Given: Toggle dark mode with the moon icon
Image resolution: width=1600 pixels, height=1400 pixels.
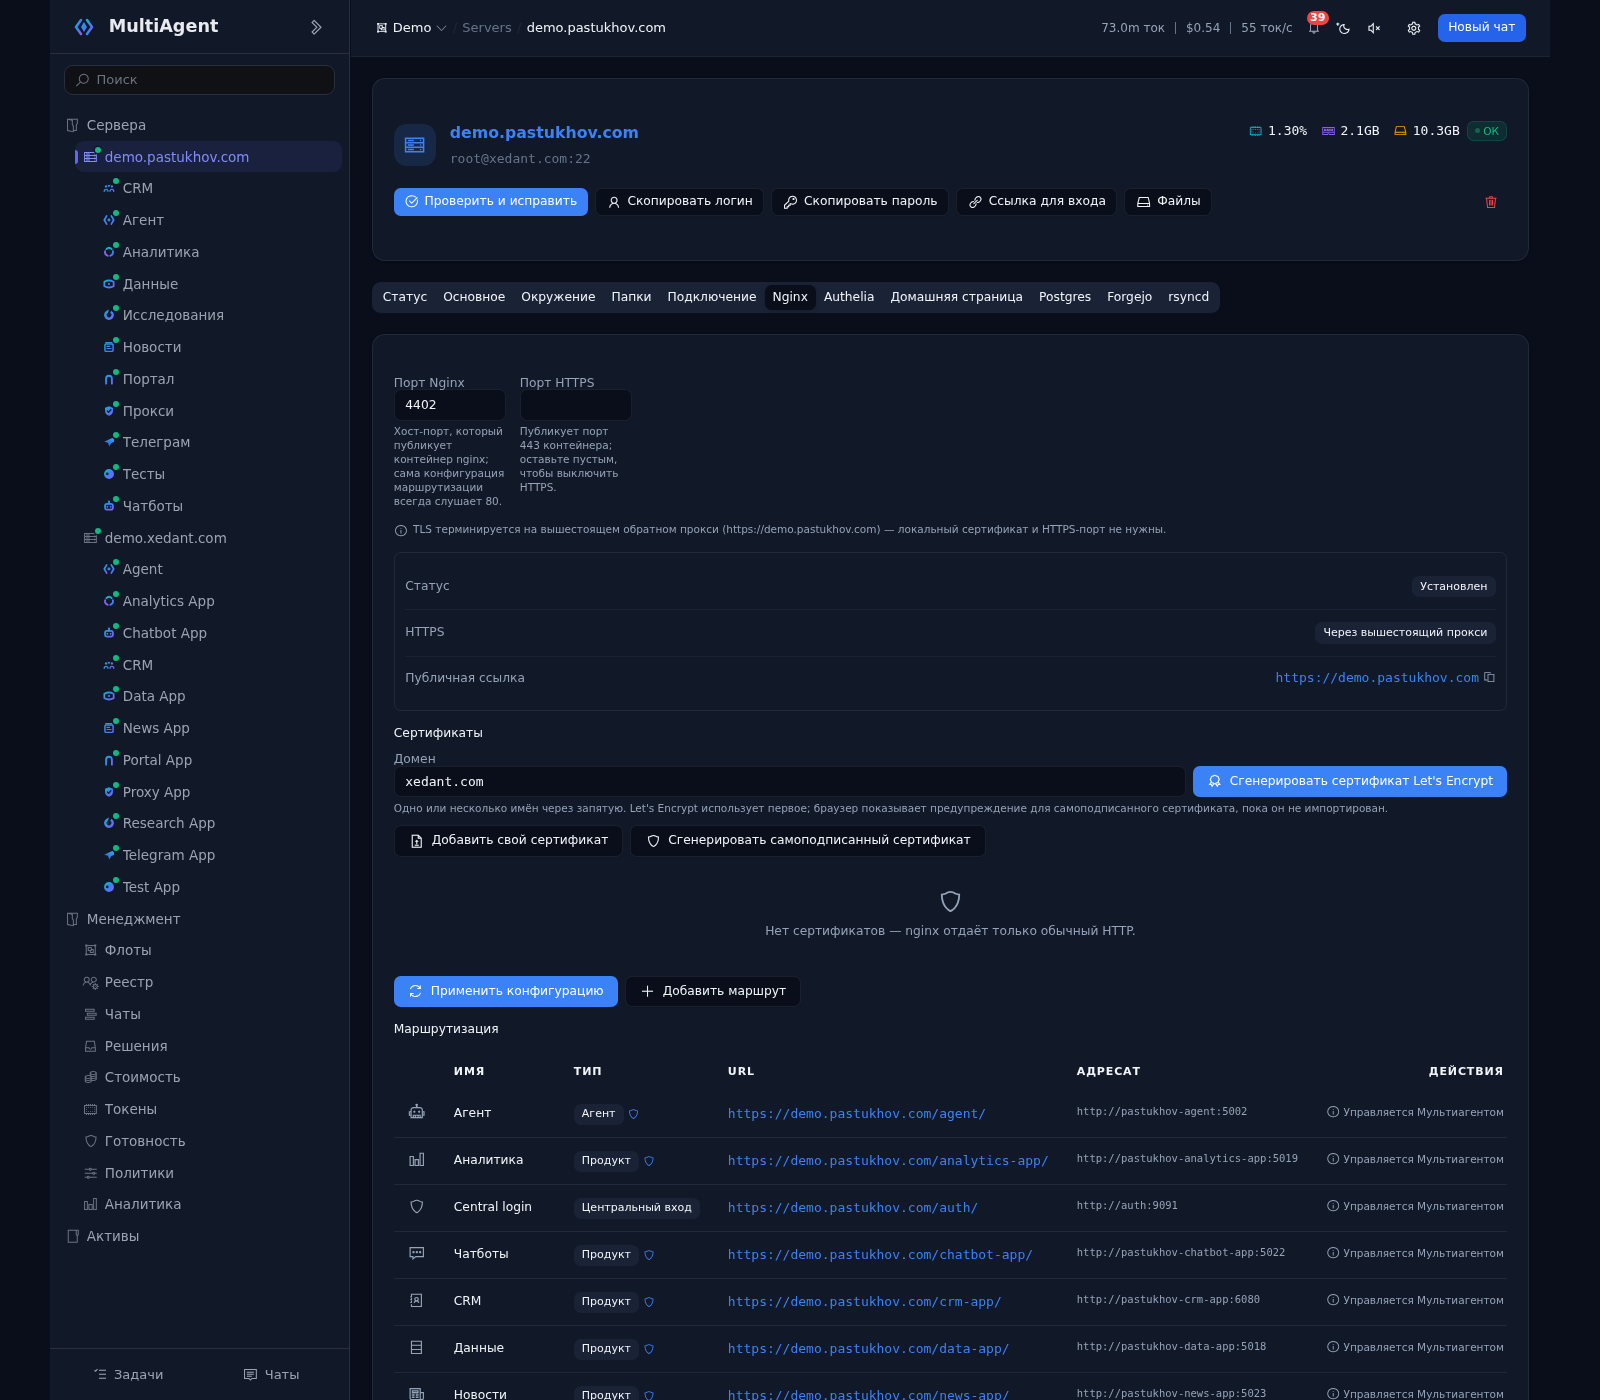Looking at the screenshot, I should pos(1344,28).
